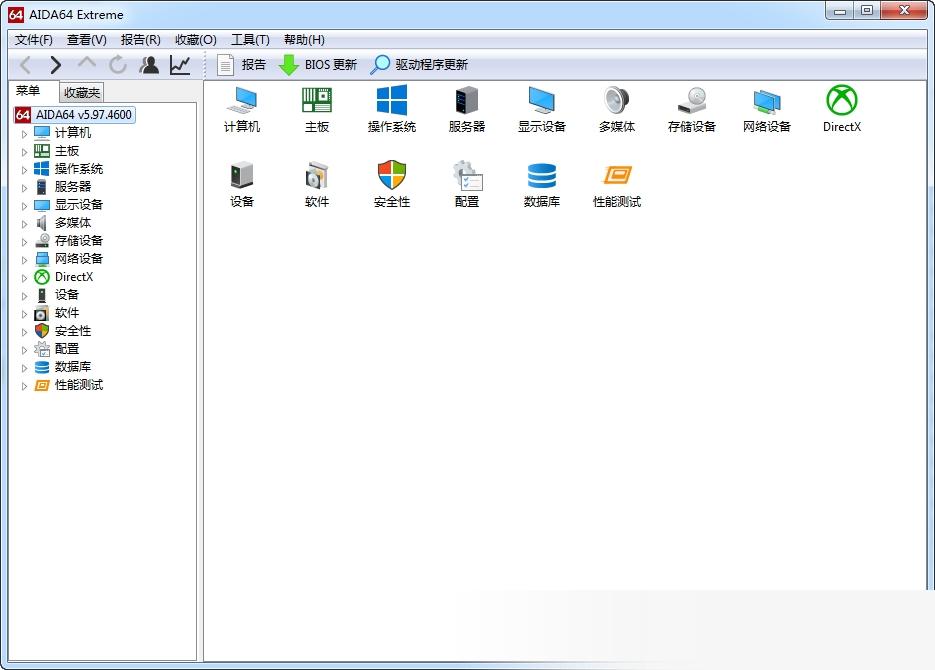Select 配置 in the left tree
The image size is (935, 670).
(67, 349)
